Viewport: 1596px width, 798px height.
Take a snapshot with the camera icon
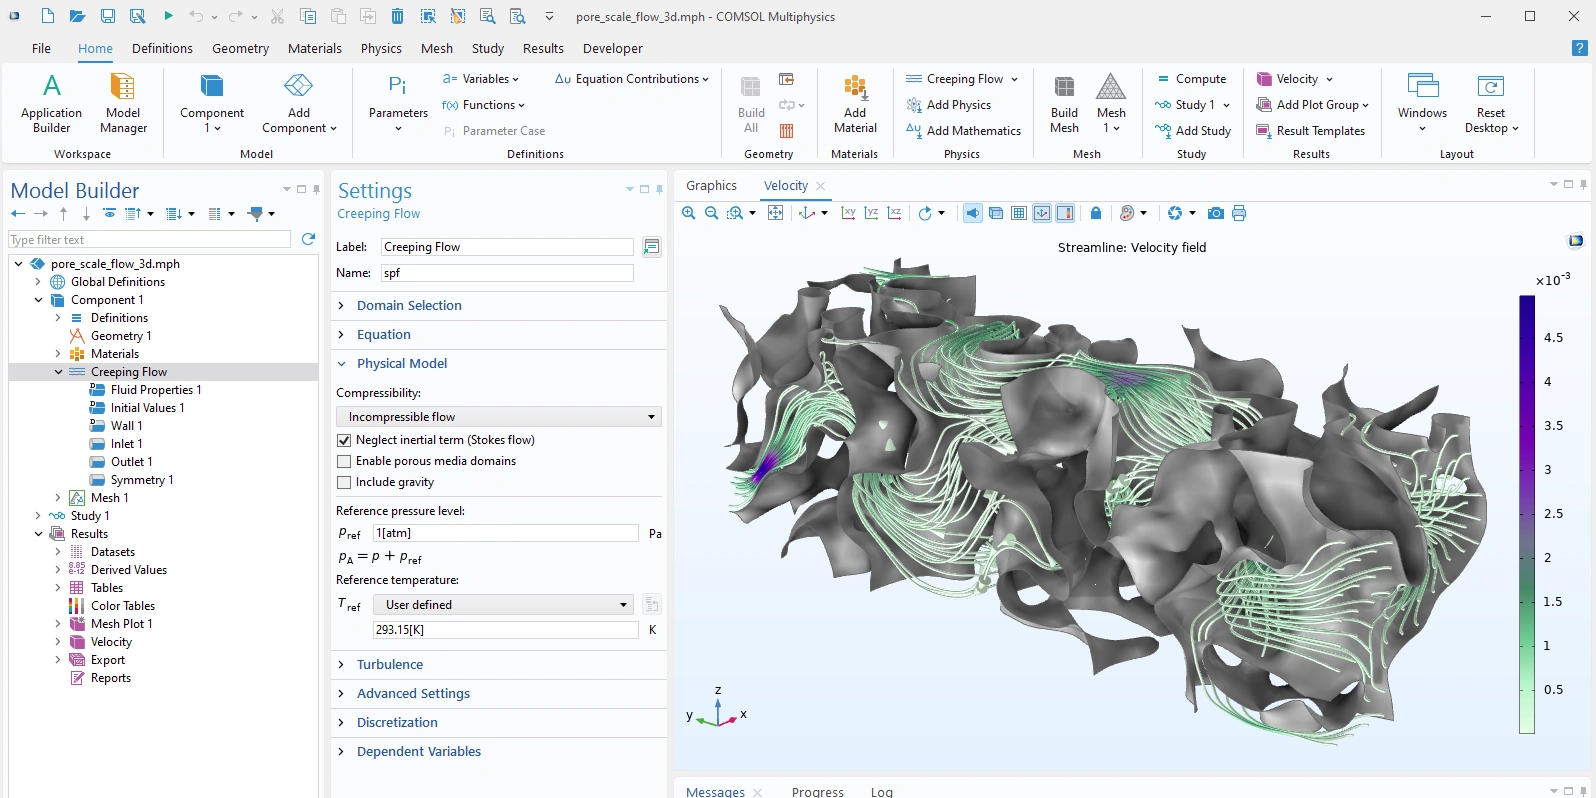[x=1215, y=213]
